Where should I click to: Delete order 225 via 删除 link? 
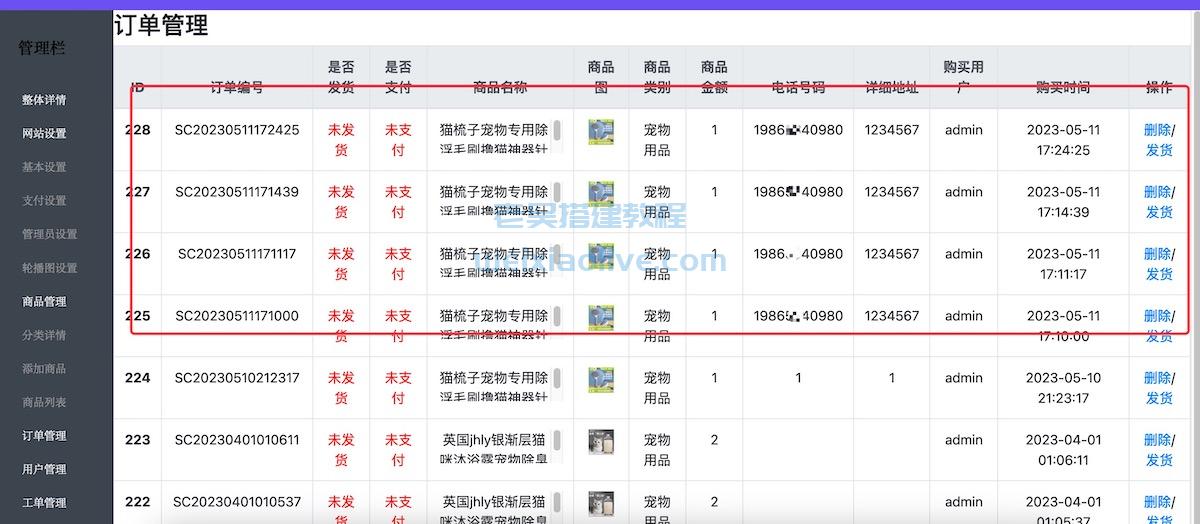coord(1157,316)
